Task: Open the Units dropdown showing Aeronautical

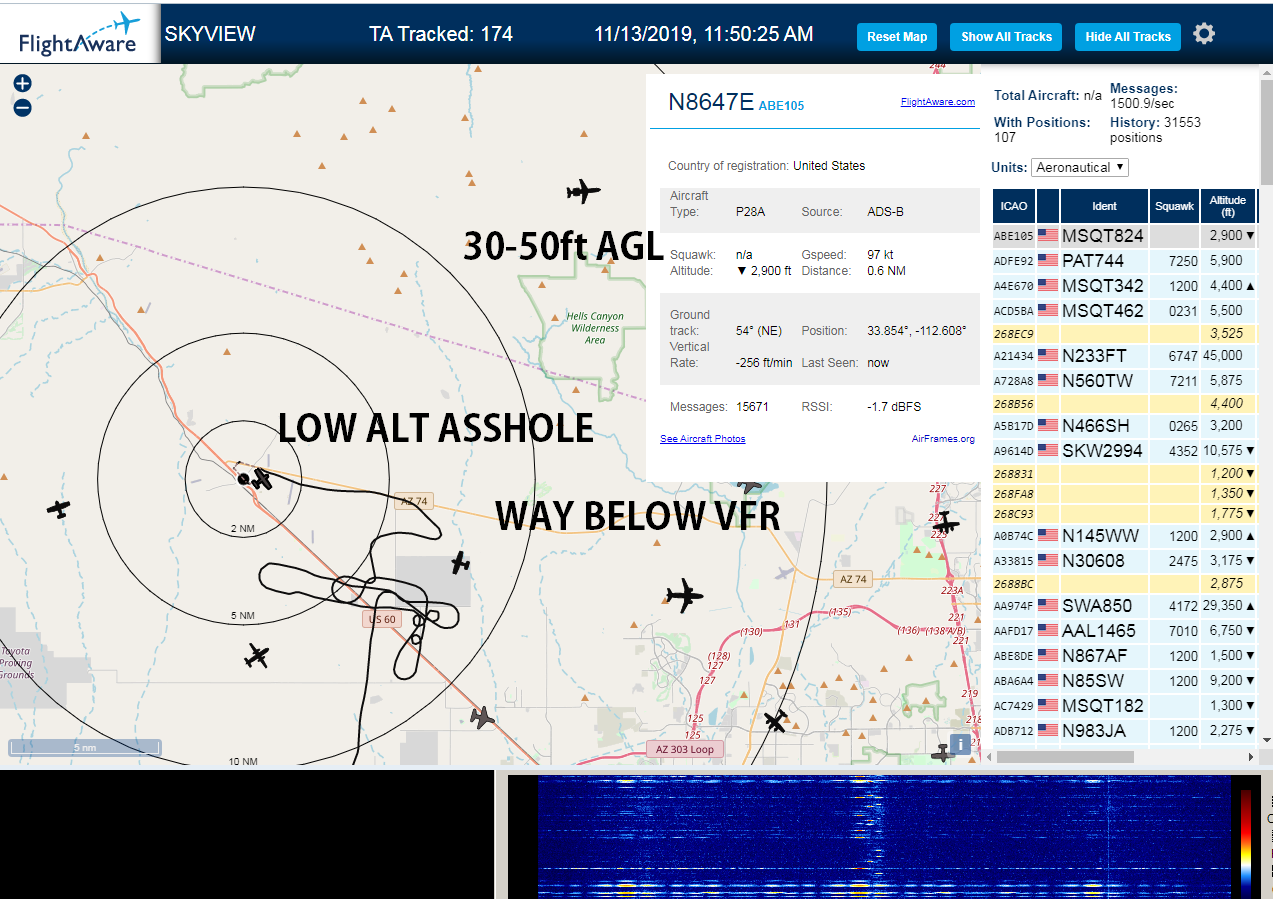Action: coord(1080,168)
